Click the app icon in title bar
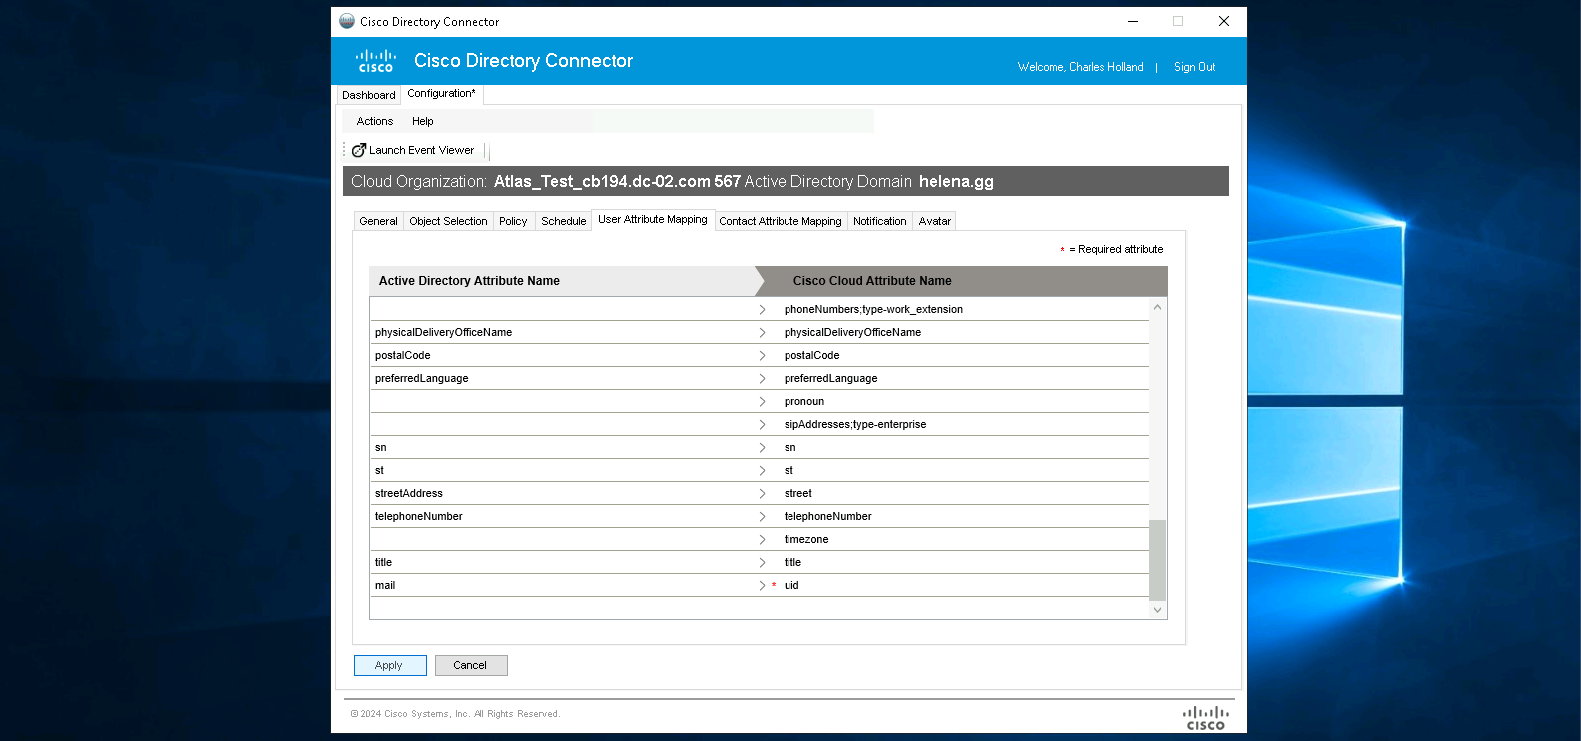1581x741 pixels. coord(347,21)
